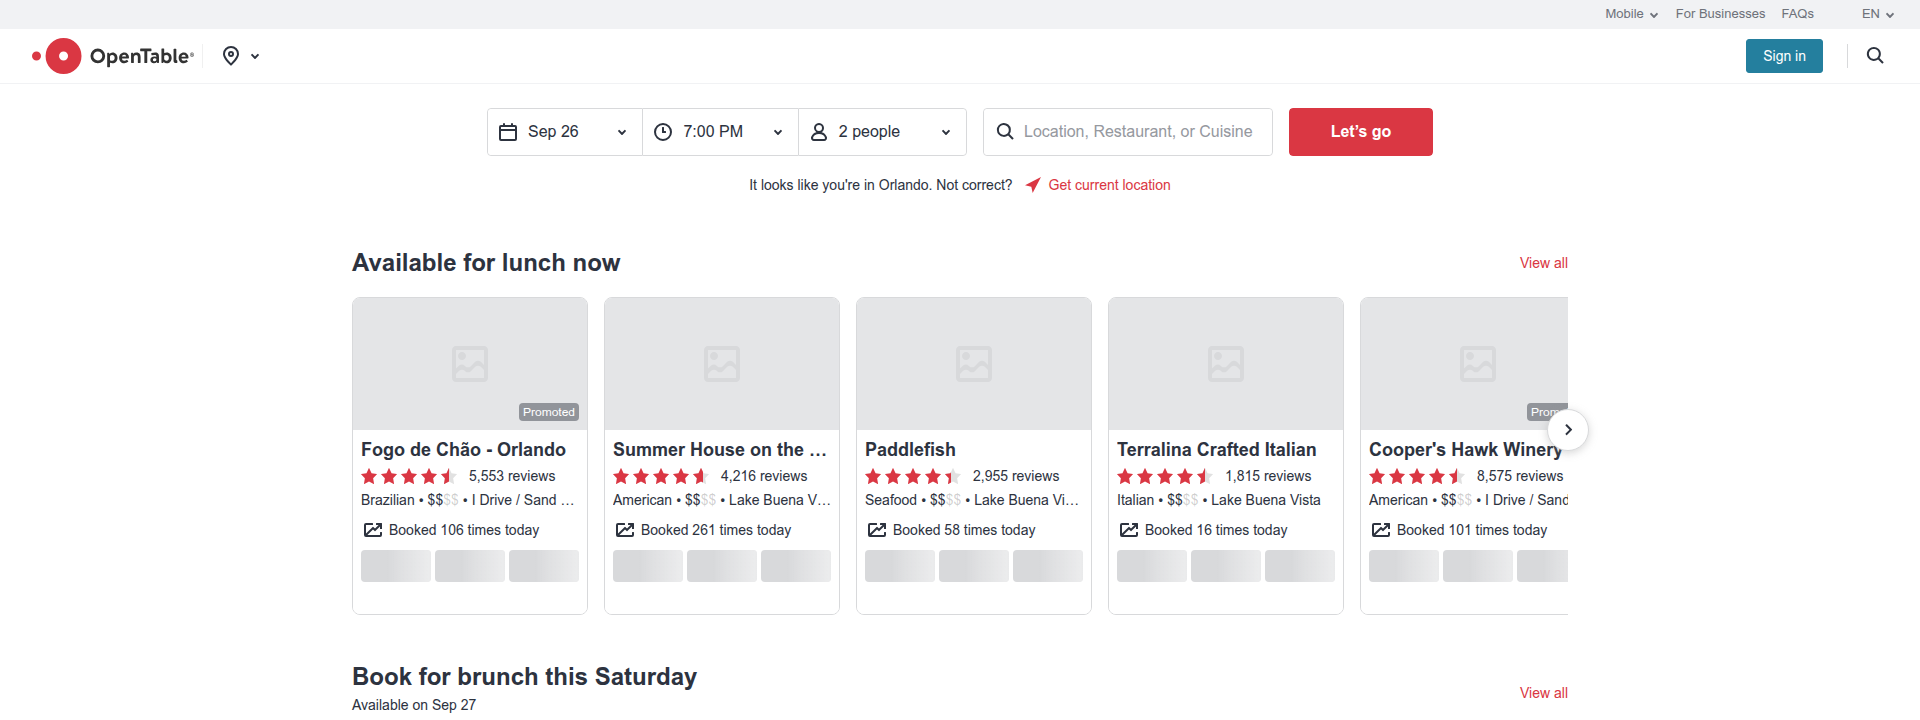The width and height of the screenshot is (1920, 720).
Task: Open Terralina Crafted Italian image
Action: (1226, 364)
